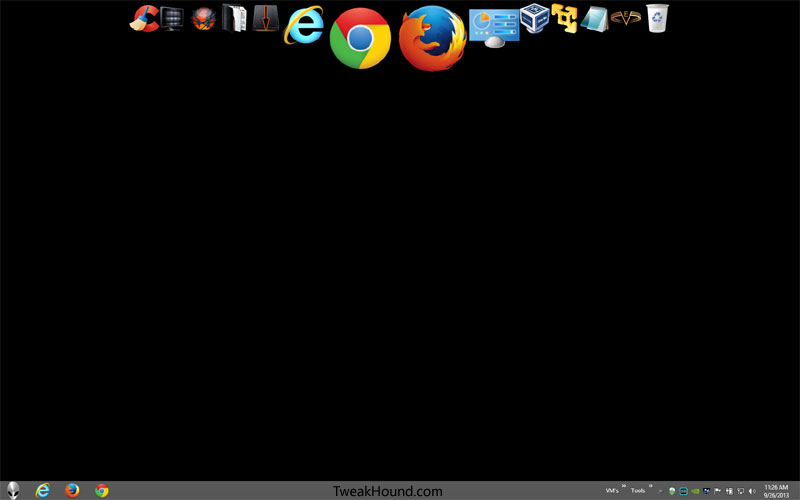Open the taskbar clock and date

pos(776,491)
